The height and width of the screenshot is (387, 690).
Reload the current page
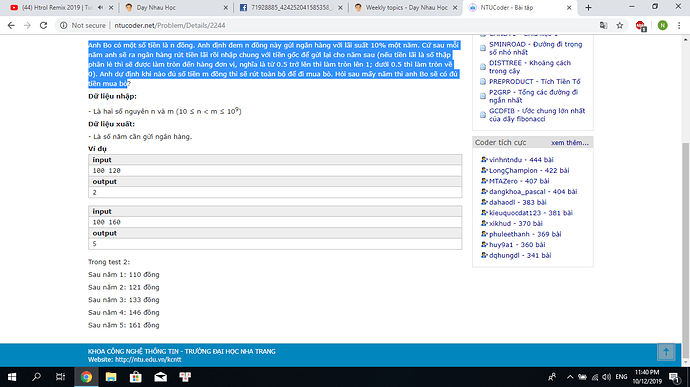pyautogui.click(x=43, y=26)
